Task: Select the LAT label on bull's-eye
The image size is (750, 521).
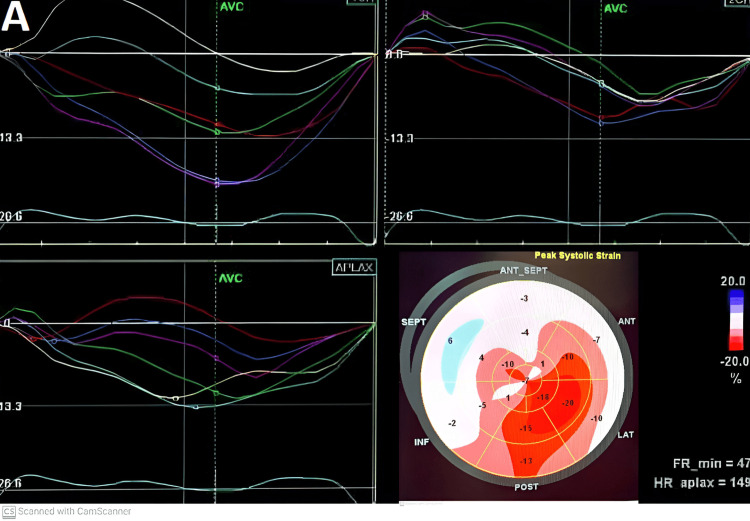Action: 626,434
